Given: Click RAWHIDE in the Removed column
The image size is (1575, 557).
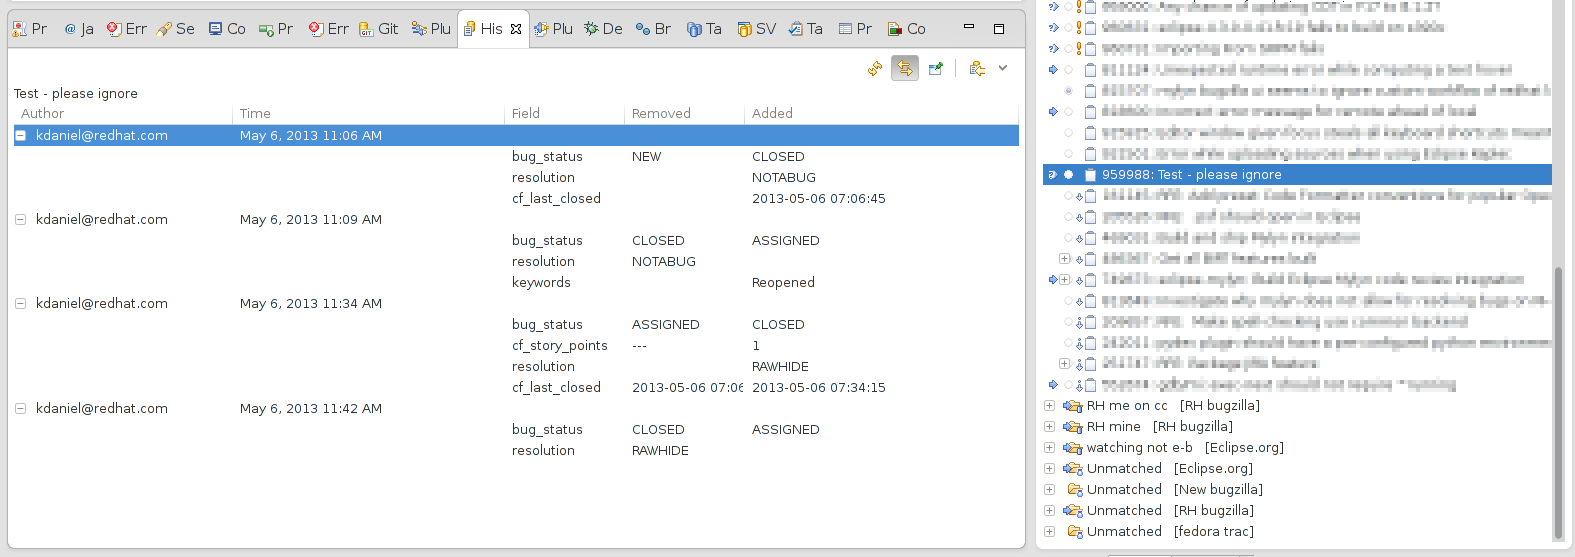Looking at the screenshot, I should [x=660, y=450].
